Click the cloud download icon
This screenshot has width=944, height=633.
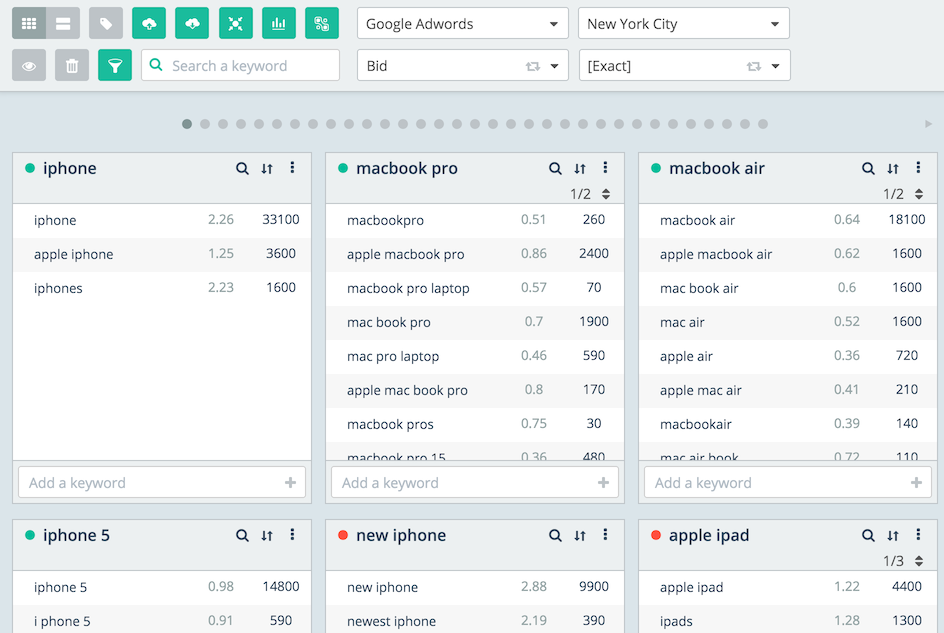192,23
